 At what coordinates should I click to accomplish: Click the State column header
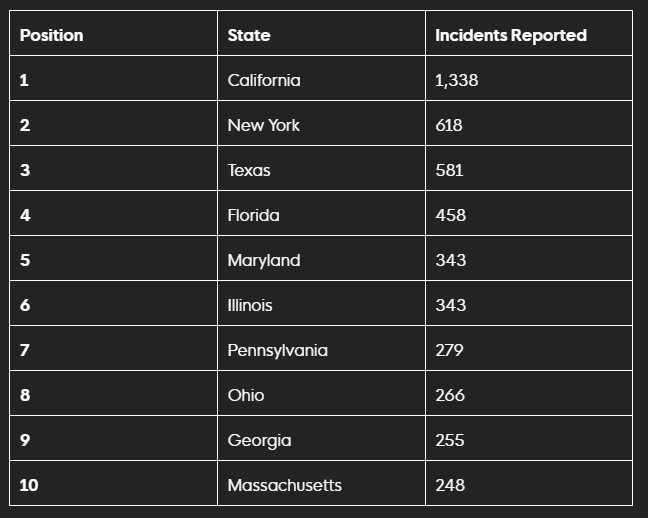(249, 35)
